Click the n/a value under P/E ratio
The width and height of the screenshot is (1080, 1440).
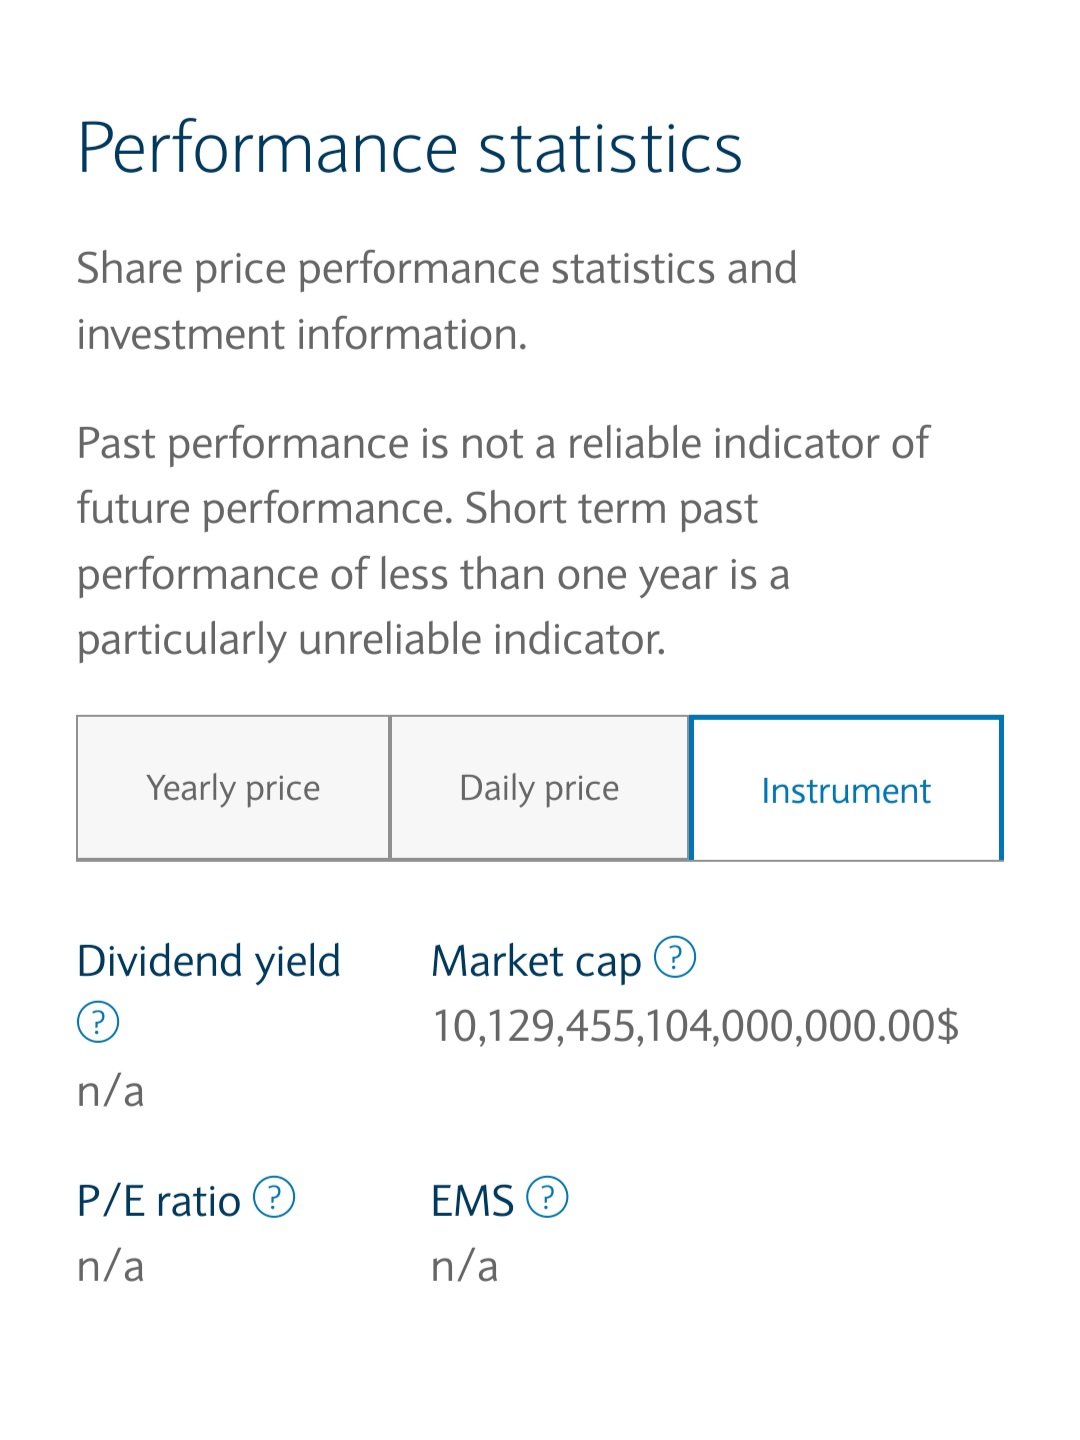[x=111, y=1266]
